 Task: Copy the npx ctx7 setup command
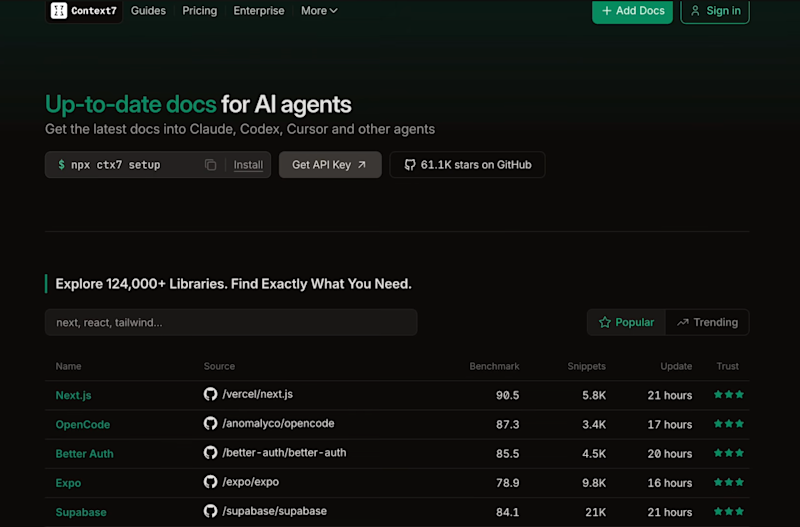[210, 165]
